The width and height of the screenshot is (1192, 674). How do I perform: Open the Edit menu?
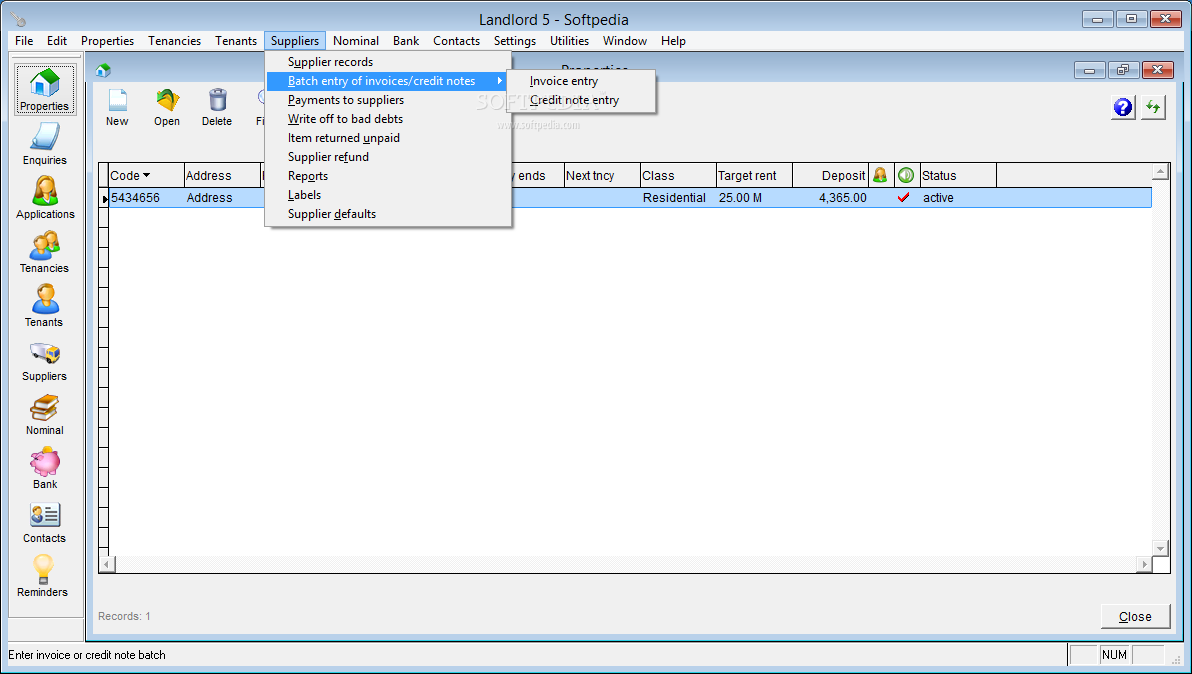pos(57,41)
